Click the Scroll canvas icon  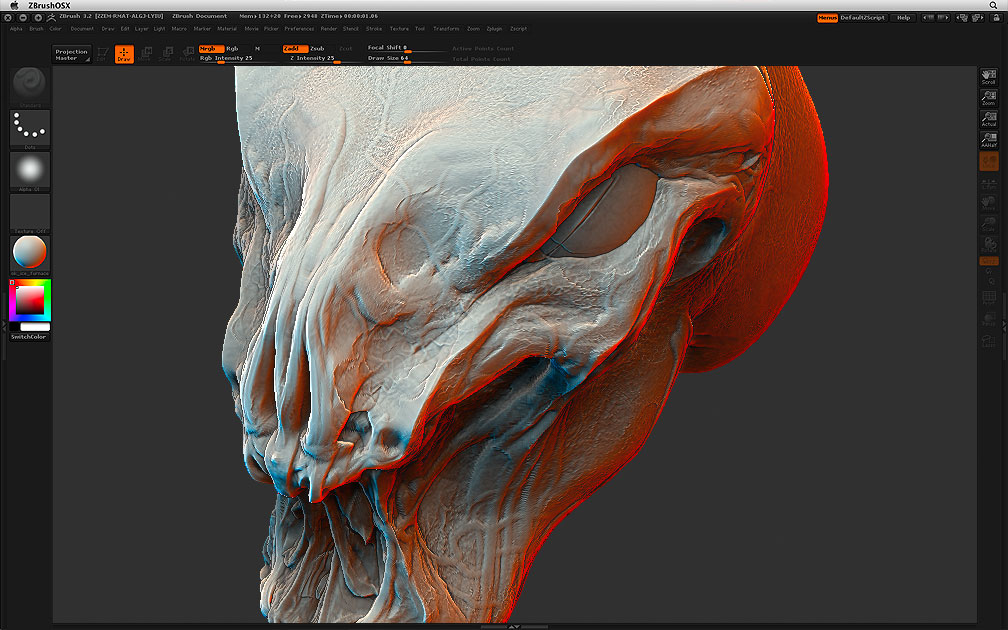pyautogui.click(x=989, y=76)
